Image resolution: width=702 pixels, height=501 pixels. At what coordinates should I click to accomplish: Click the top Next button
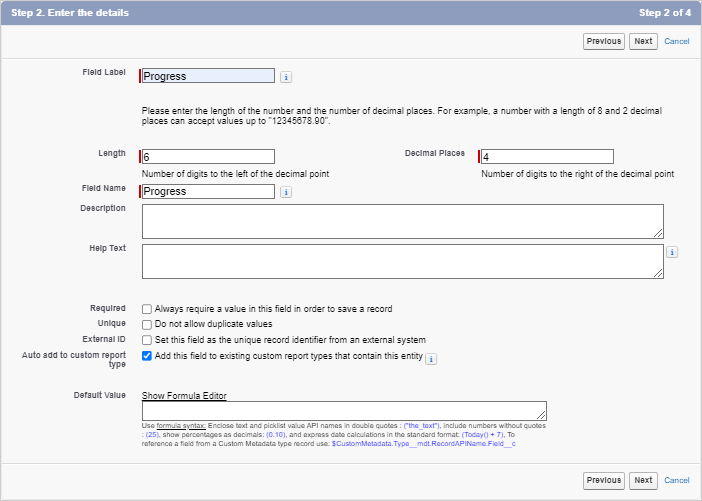coord(643,41)
